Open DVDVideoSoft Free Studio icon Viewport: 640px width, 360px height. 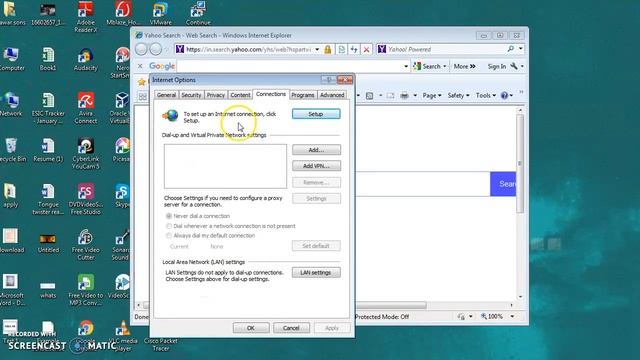coord(86,199)
